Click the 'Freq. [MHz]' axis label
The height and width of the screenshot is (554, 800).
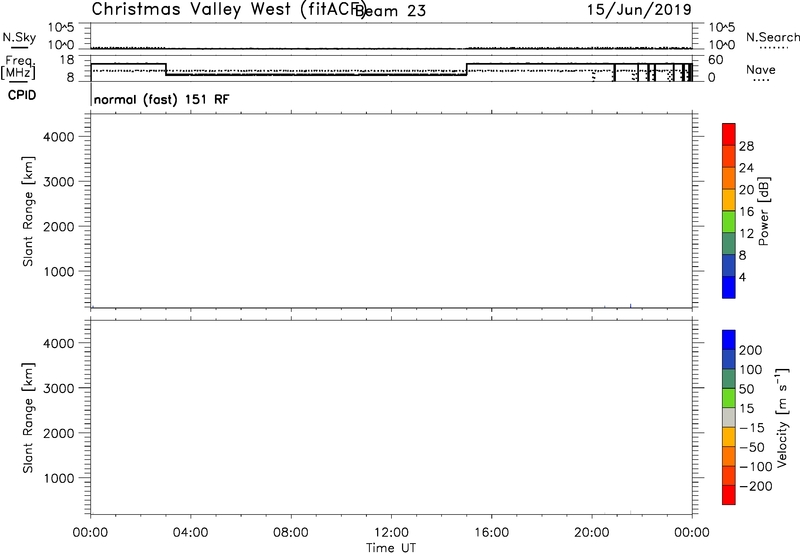click(18, 67)
